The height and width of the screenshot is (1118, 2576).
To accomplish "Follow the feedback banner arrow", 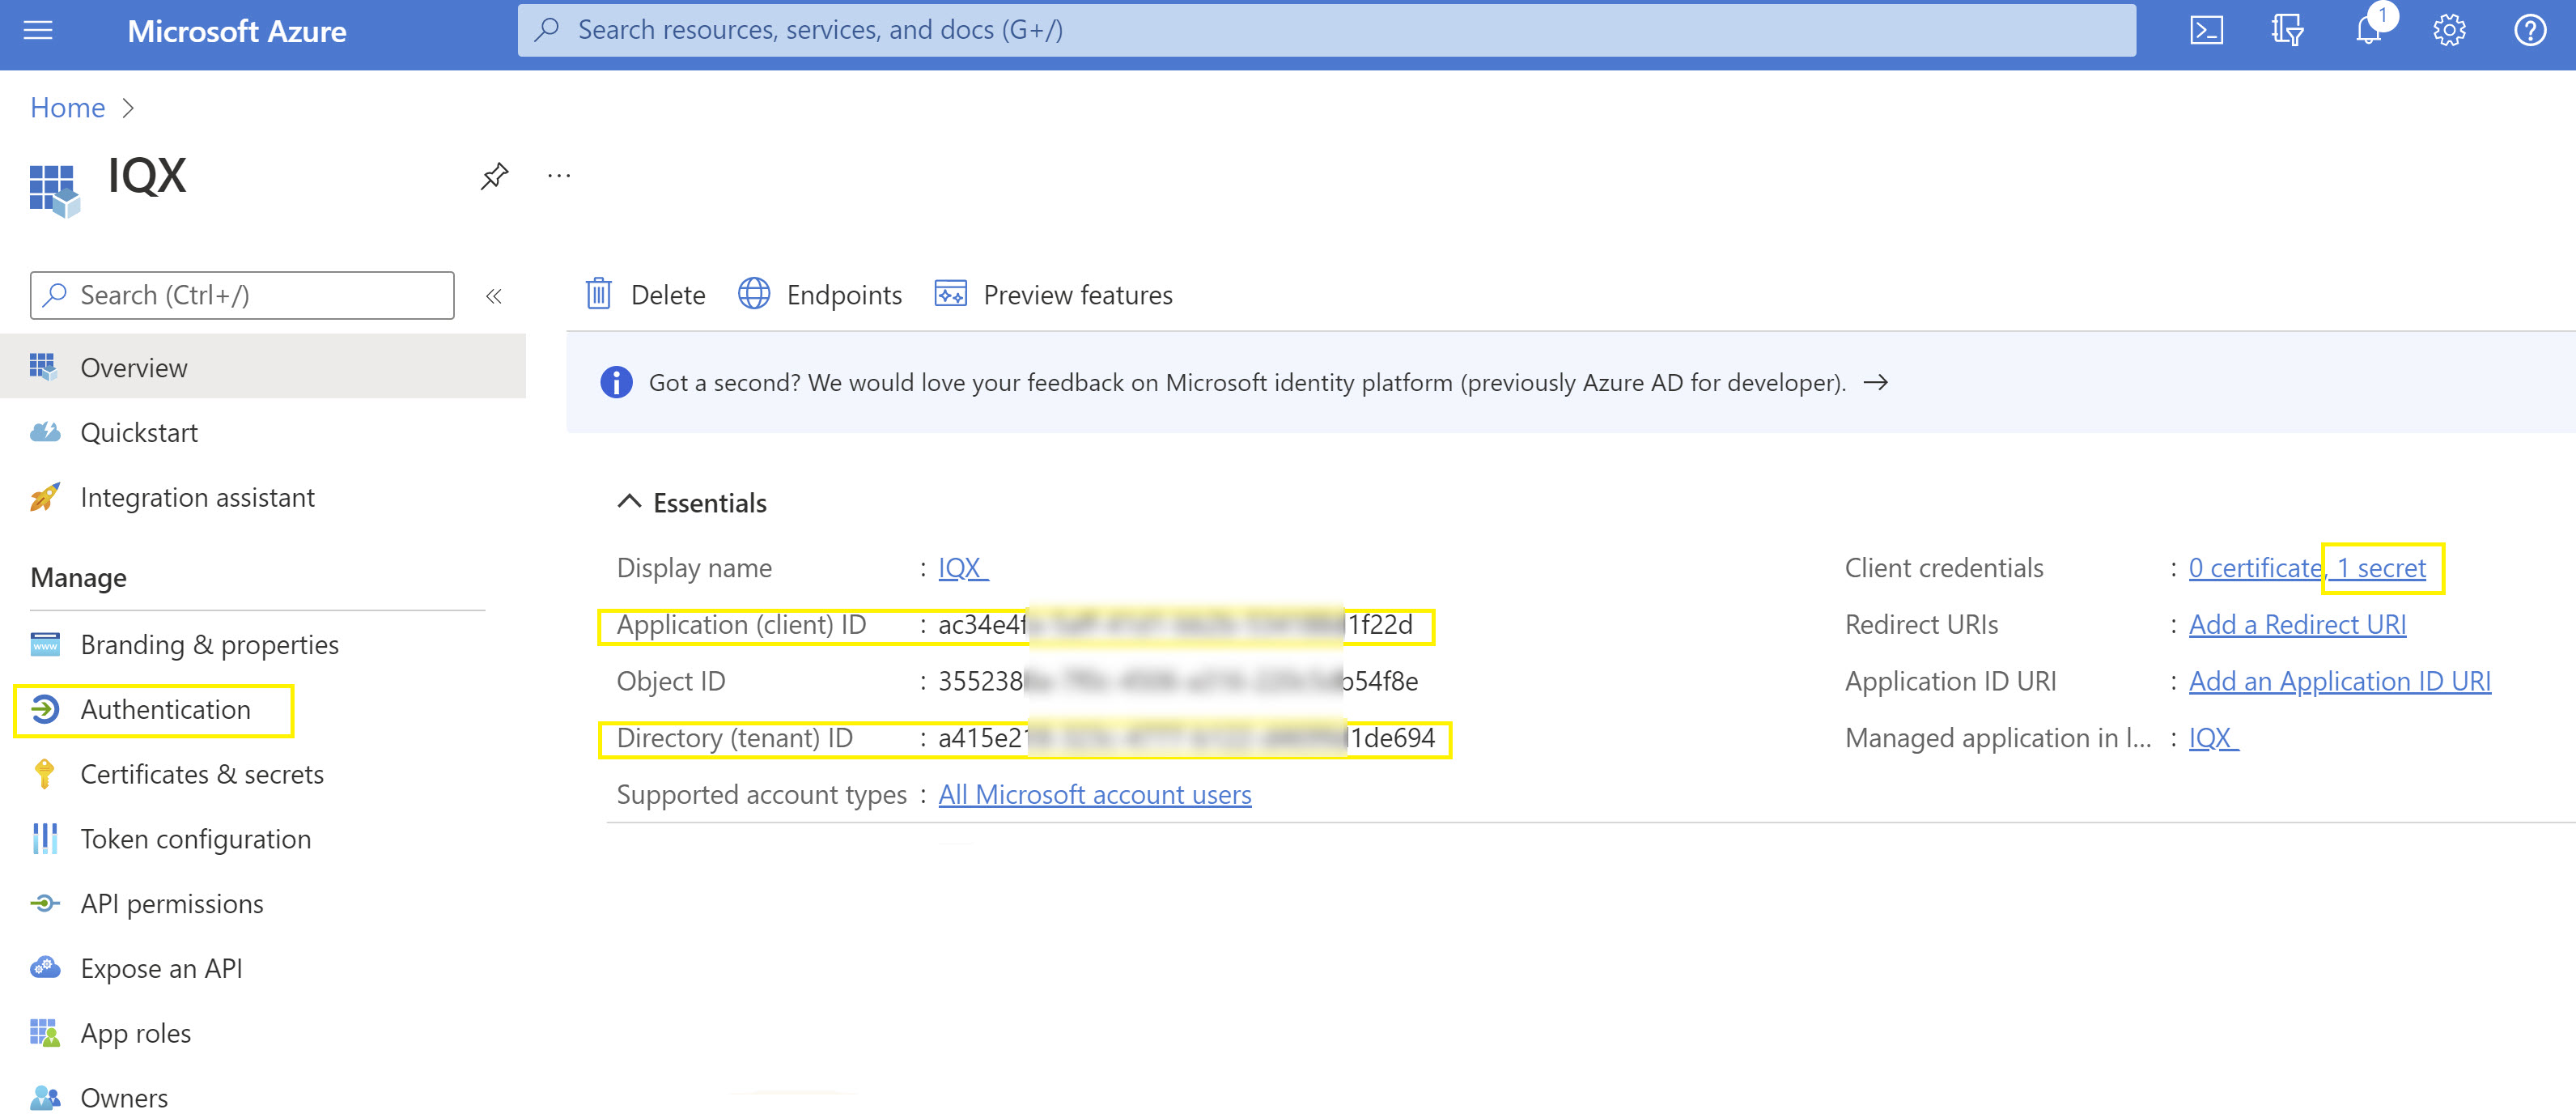I will [x=1876, y=382].
